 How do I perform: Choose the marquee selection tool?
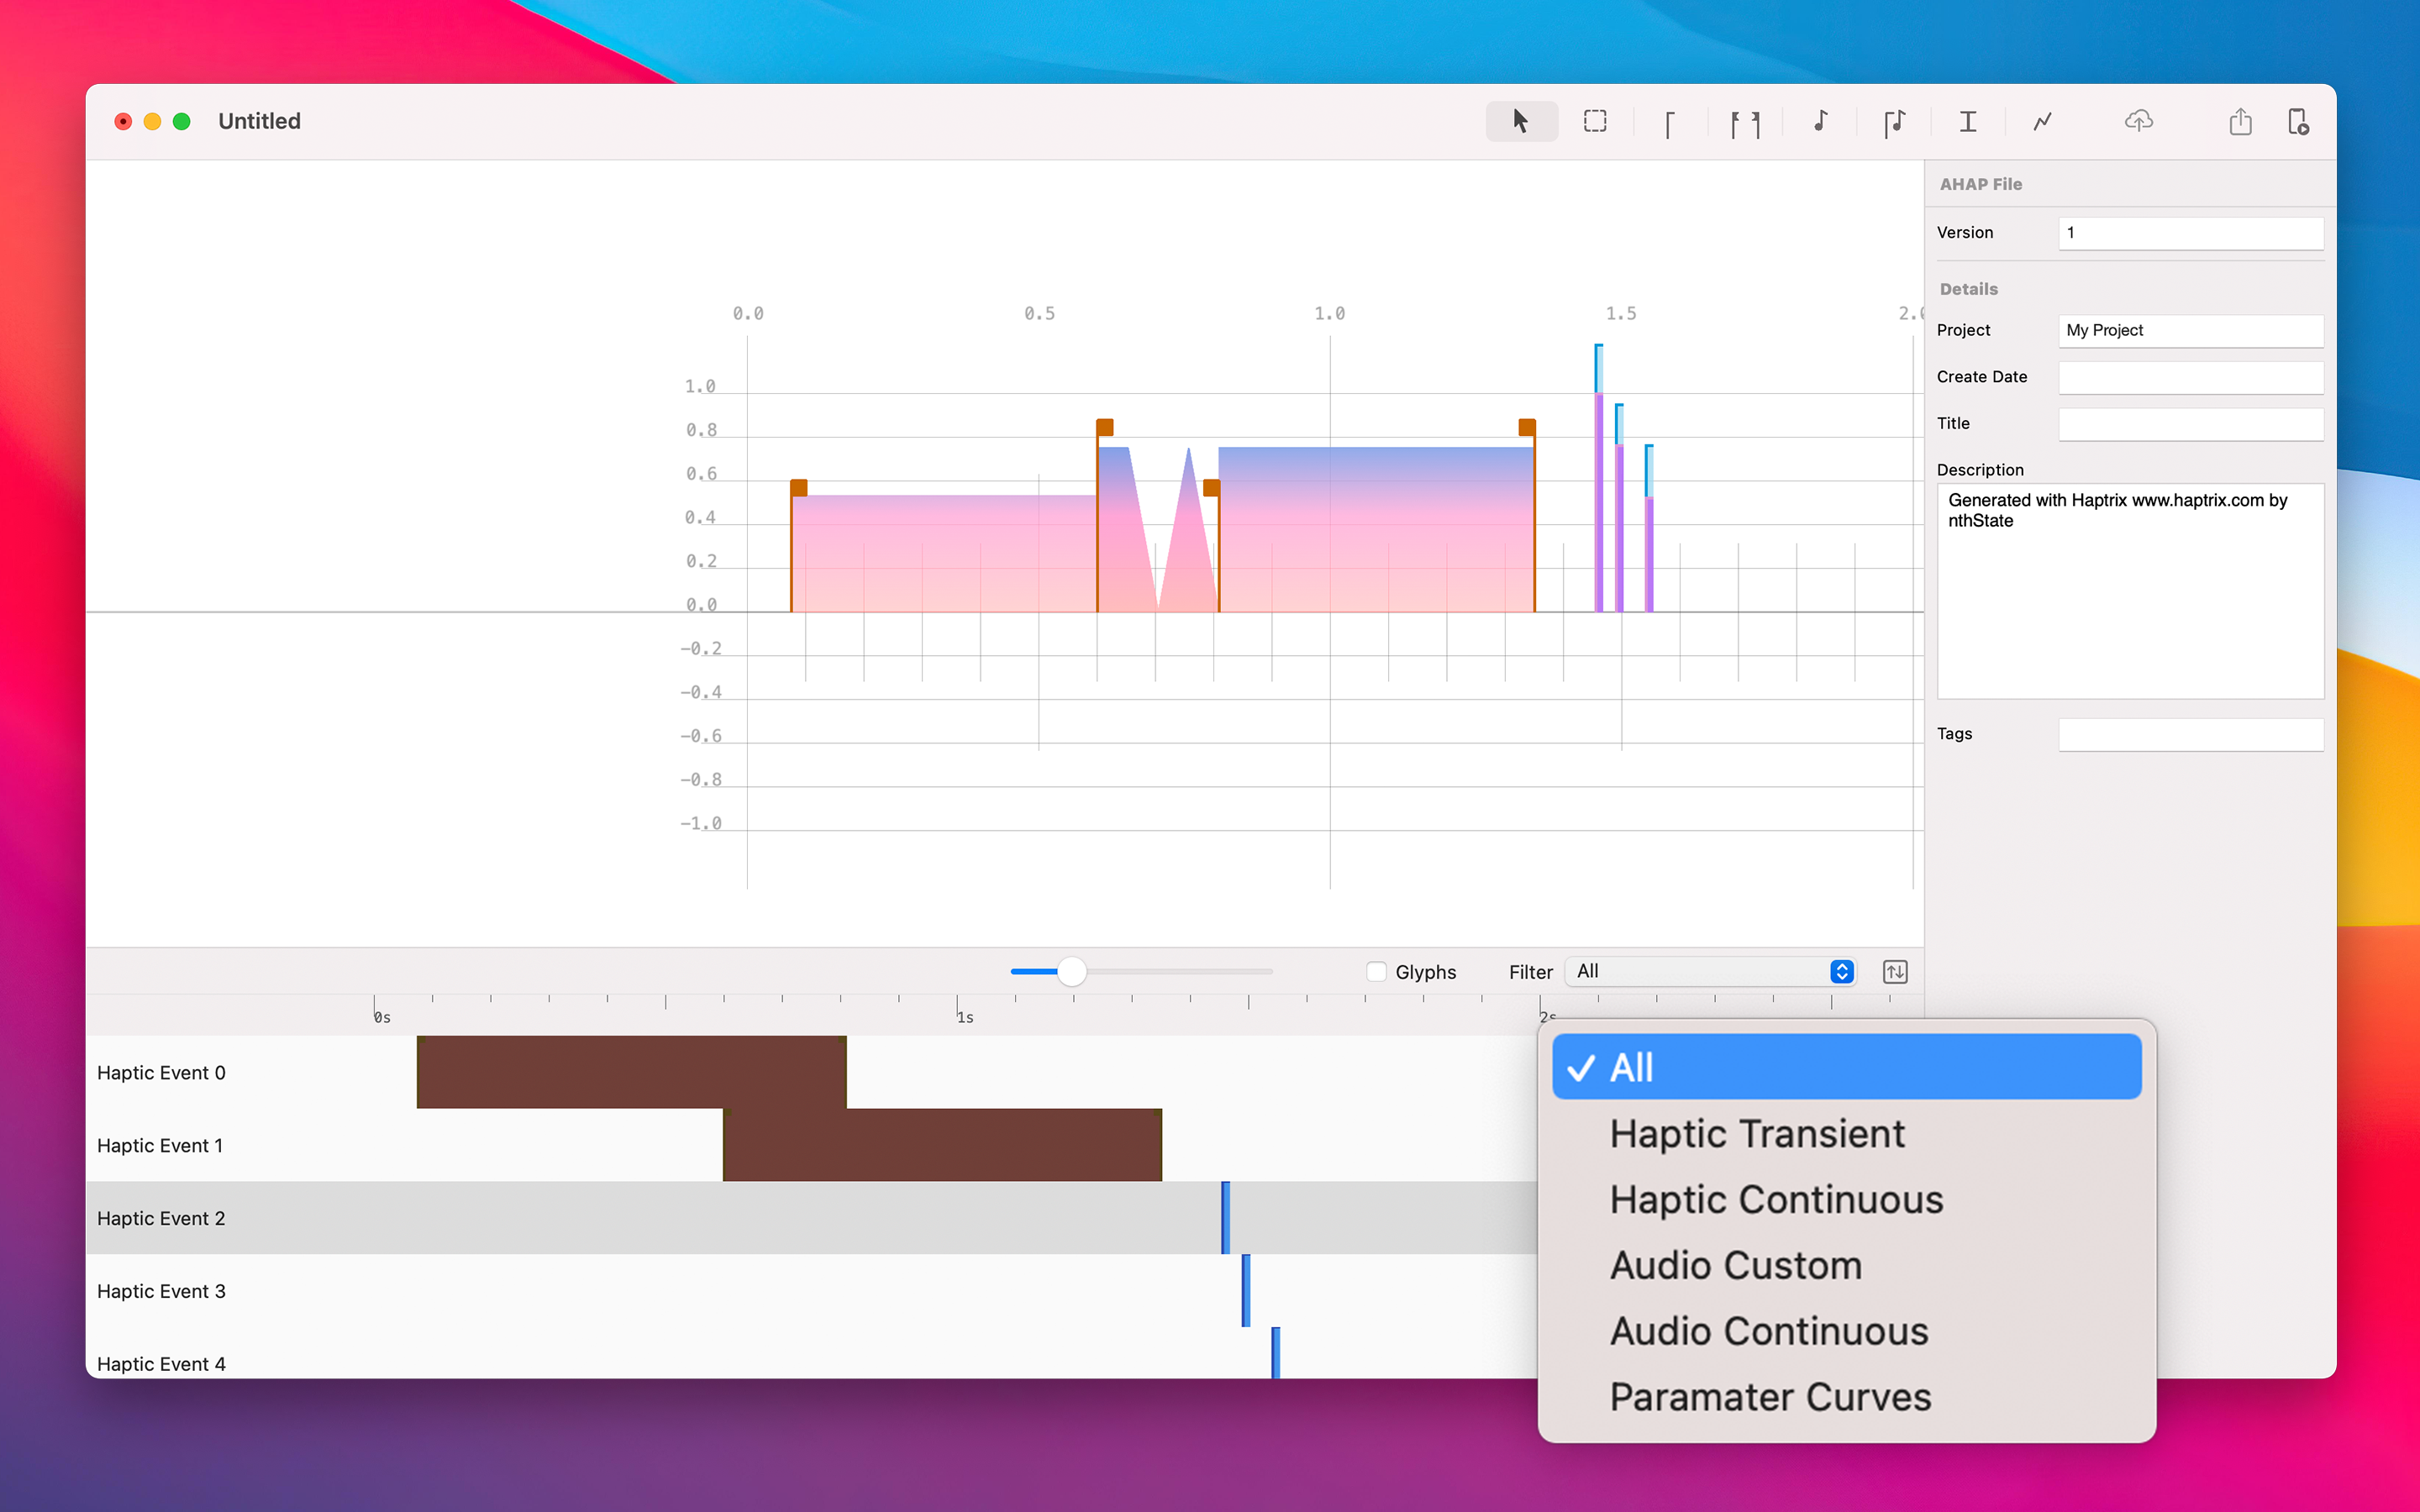point(1595,121)
